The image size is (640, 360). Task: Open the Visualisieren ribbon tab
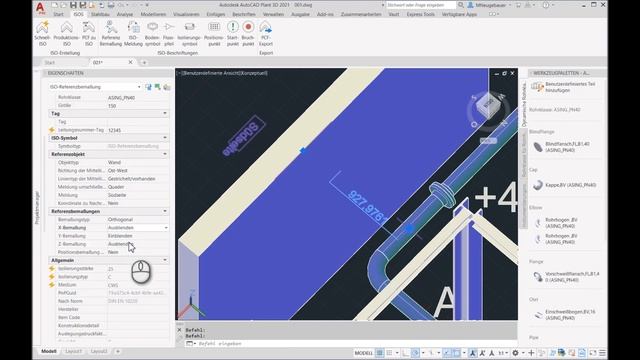[x=186, y=14]
